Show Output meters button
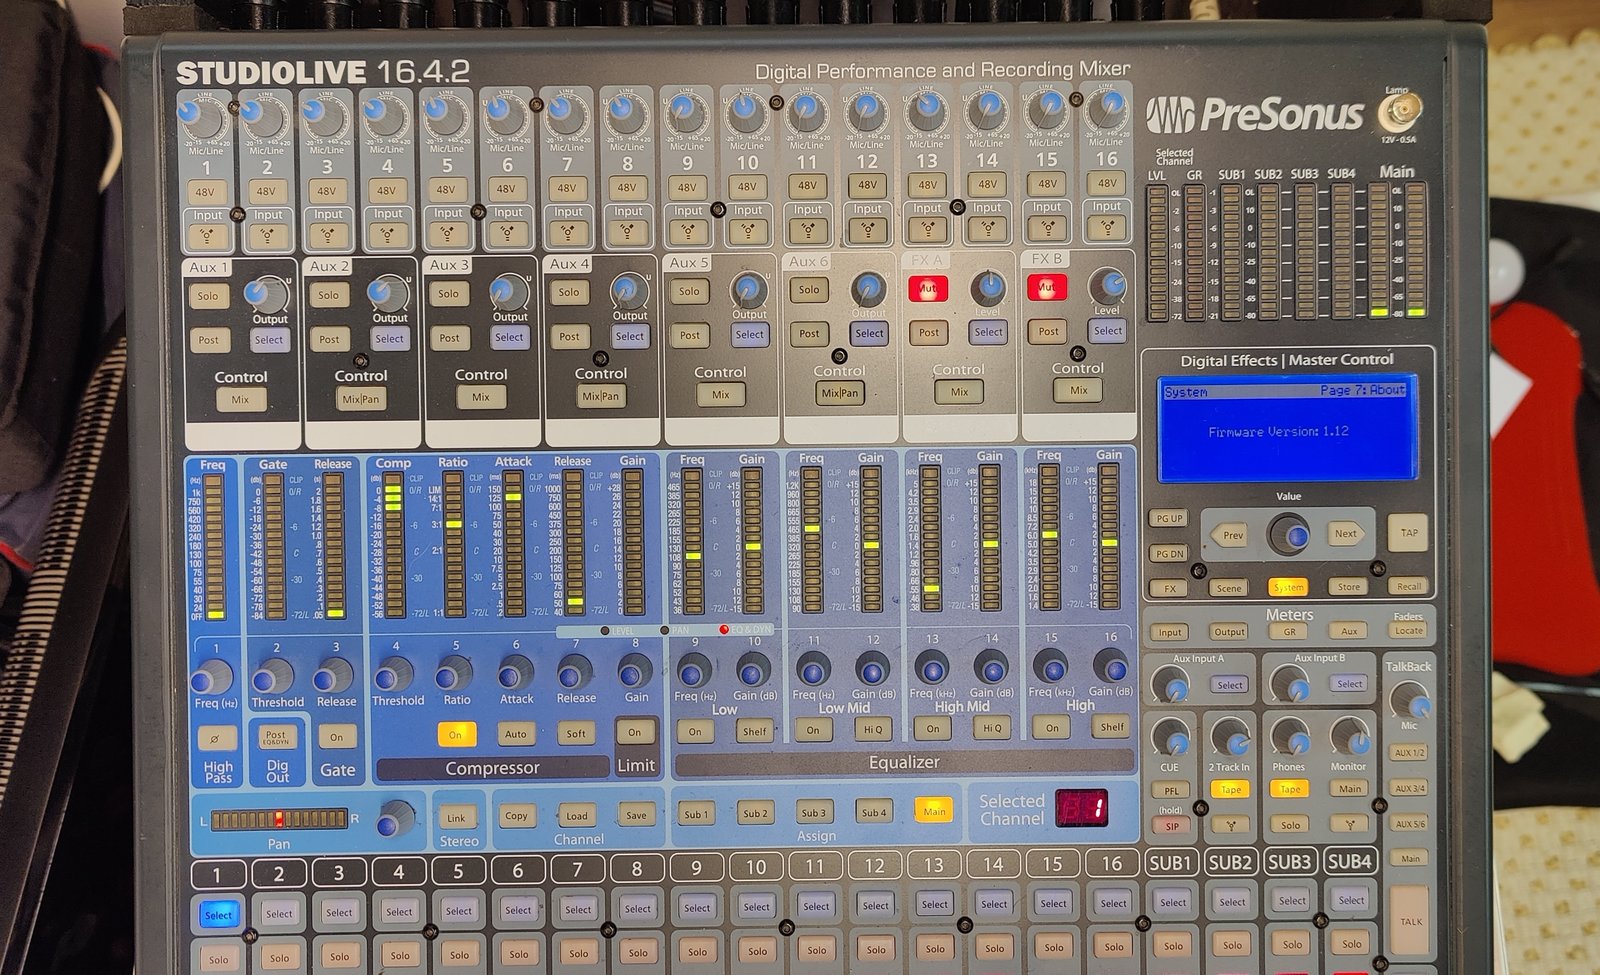The height and width of the screenshot is (975, 1600). click(x=1229, y=632)
